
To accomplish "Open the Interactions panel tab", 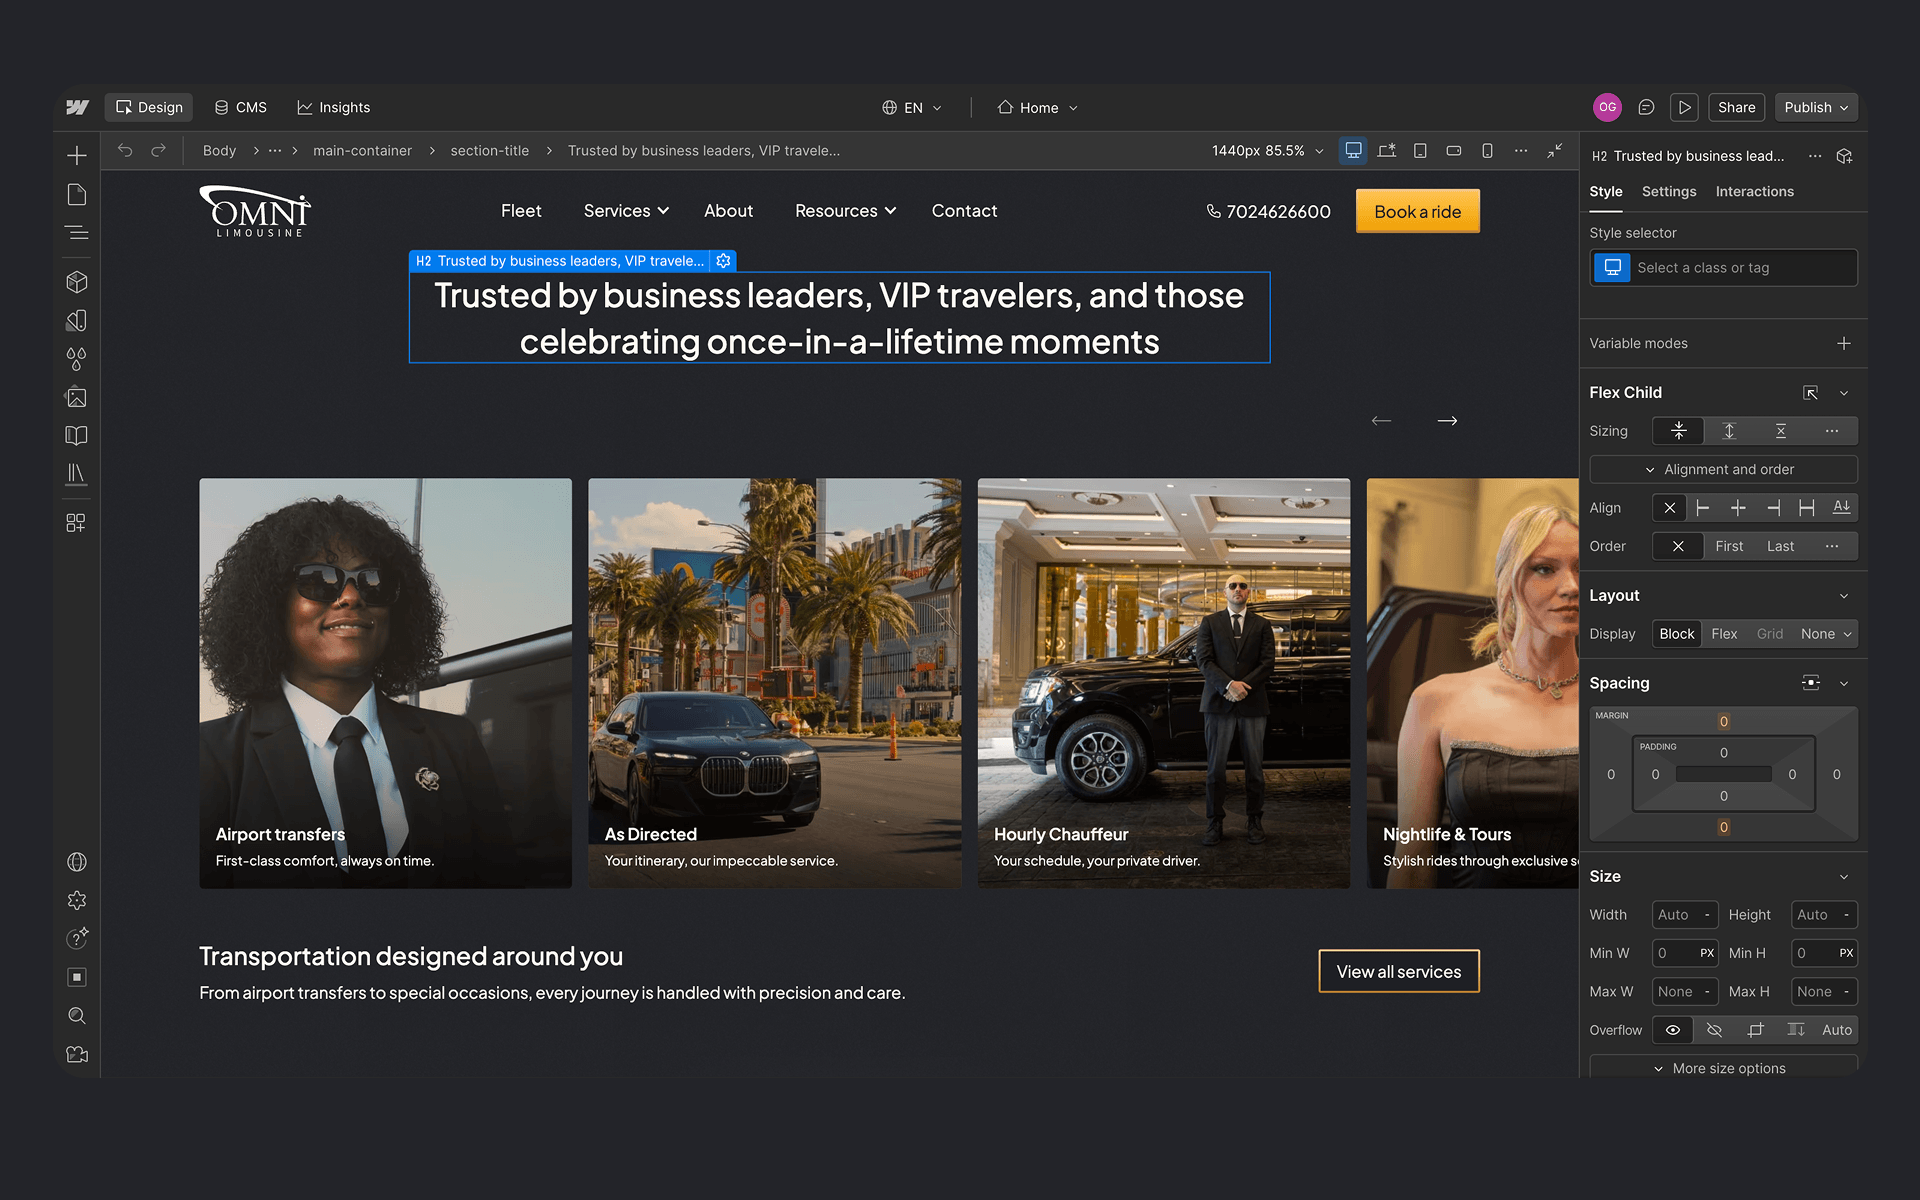I will coord(1754,191).
